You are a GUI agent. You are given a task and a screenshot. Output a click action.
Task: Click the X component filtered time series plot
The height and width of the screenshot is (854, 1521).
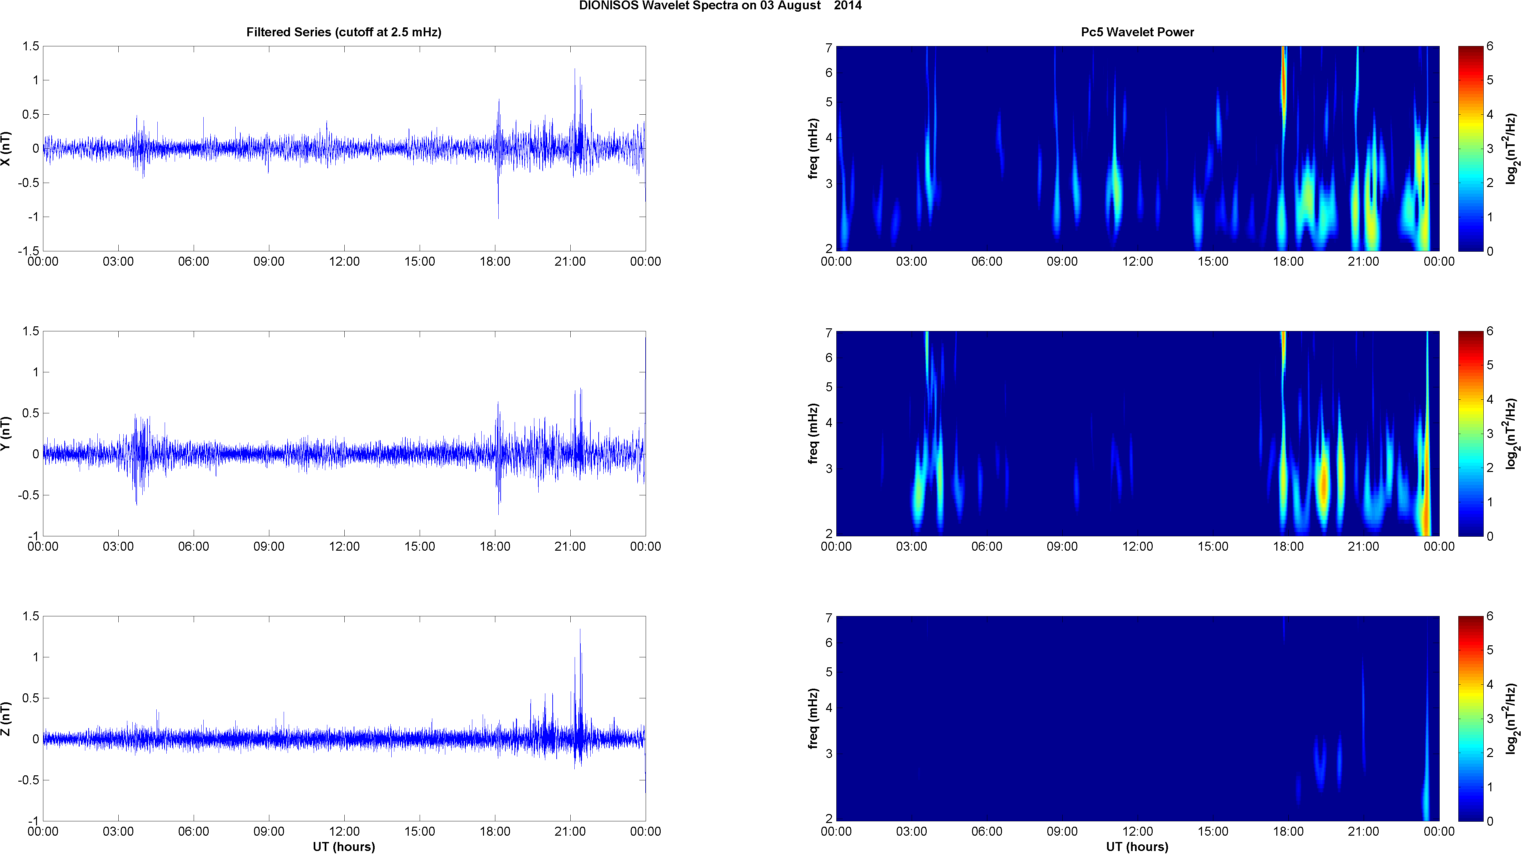[344, 149]
